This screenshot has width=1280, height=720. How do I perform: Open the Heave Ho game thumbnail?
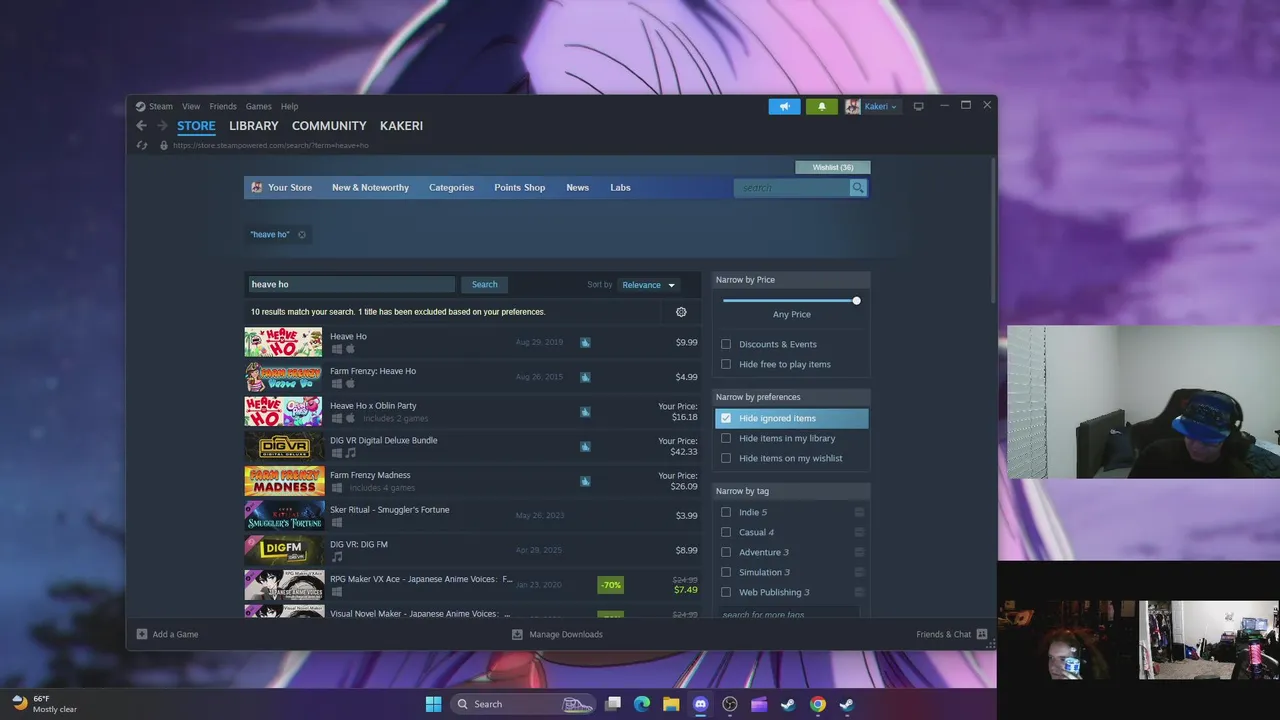[x=283, y=342]
